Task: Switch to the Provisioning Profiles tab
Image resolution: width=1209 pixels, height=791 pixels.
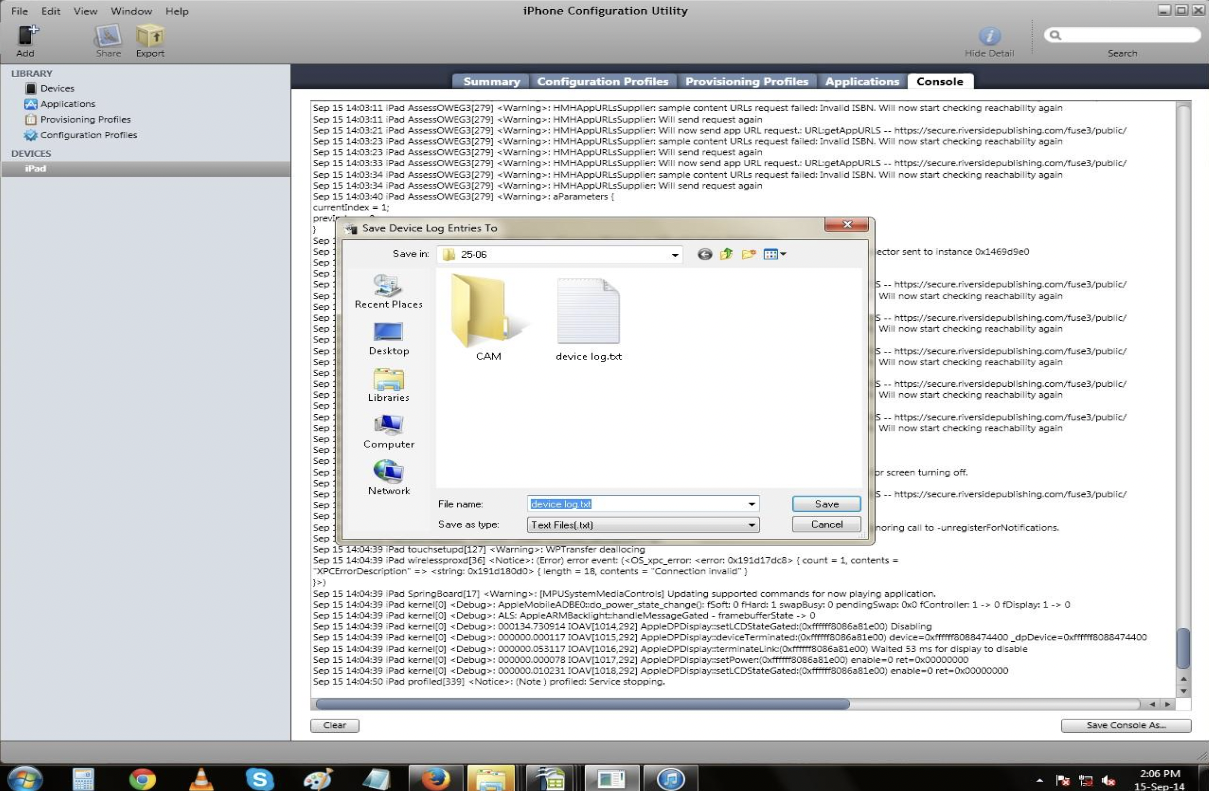Action: click(746, 81)
